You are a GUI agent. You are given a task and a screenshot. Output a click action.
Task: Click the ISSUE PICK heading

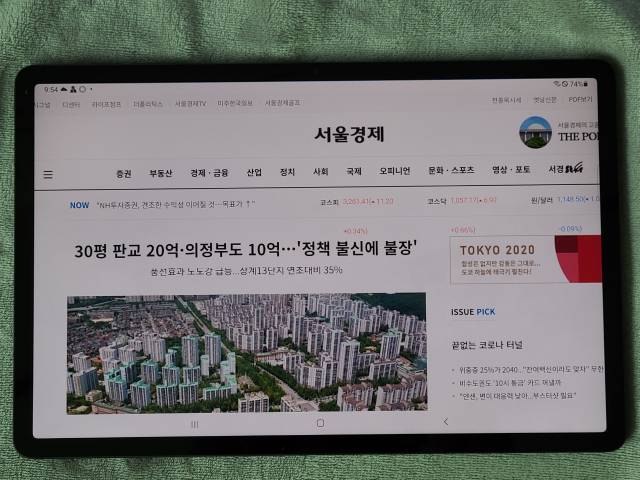point(473,312)
